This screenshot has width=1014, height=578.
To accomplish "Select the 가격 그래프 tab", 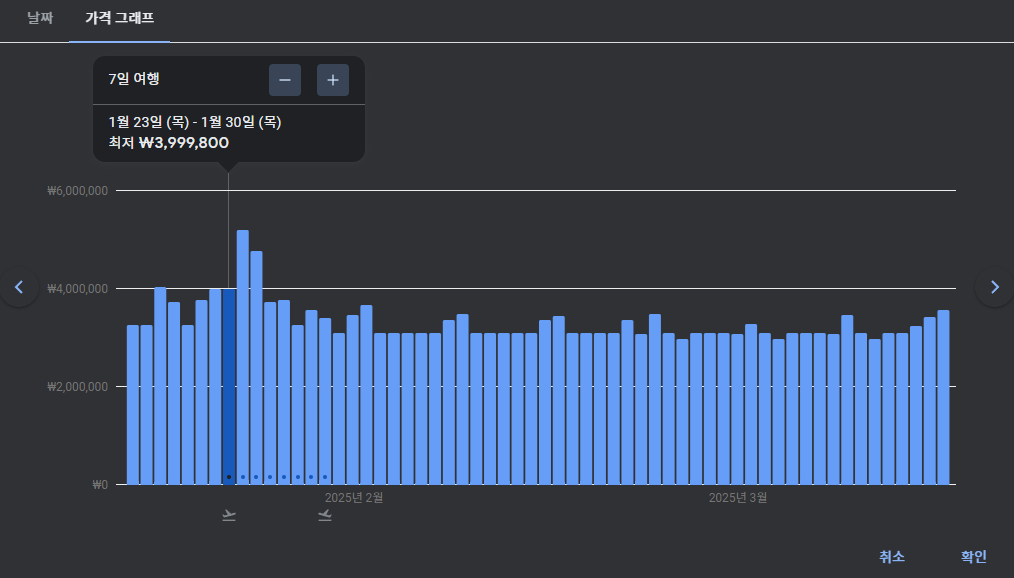I will tap(120, 18).
